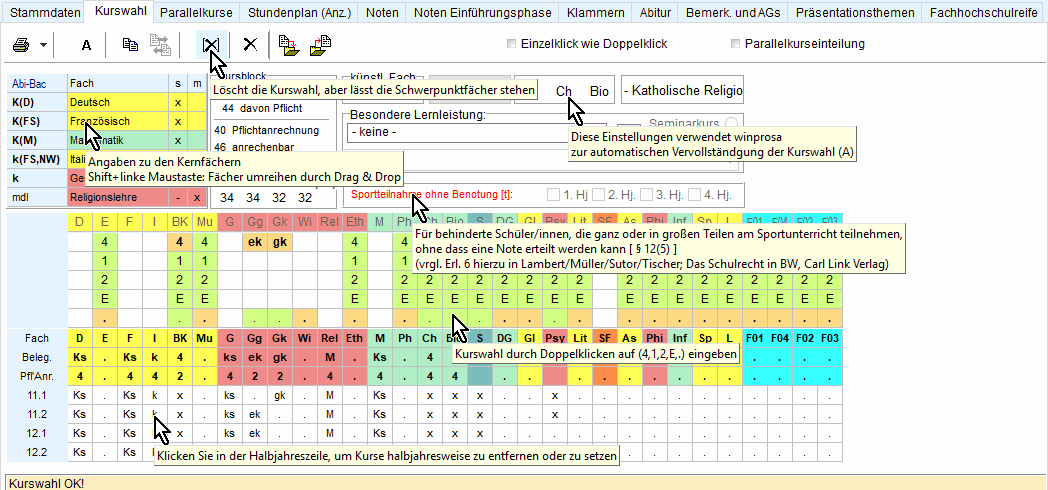Clear Kurswahl keeping Schwerpunktfächer via bracketed X
Image resolution: width=1048 pixels, height=490 pixels.
point(209,45)
